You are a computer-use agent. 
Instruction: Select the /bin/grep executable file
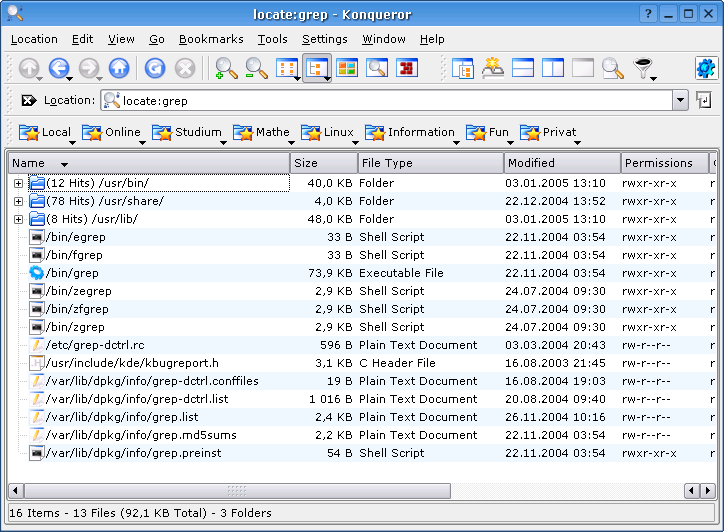72,273
